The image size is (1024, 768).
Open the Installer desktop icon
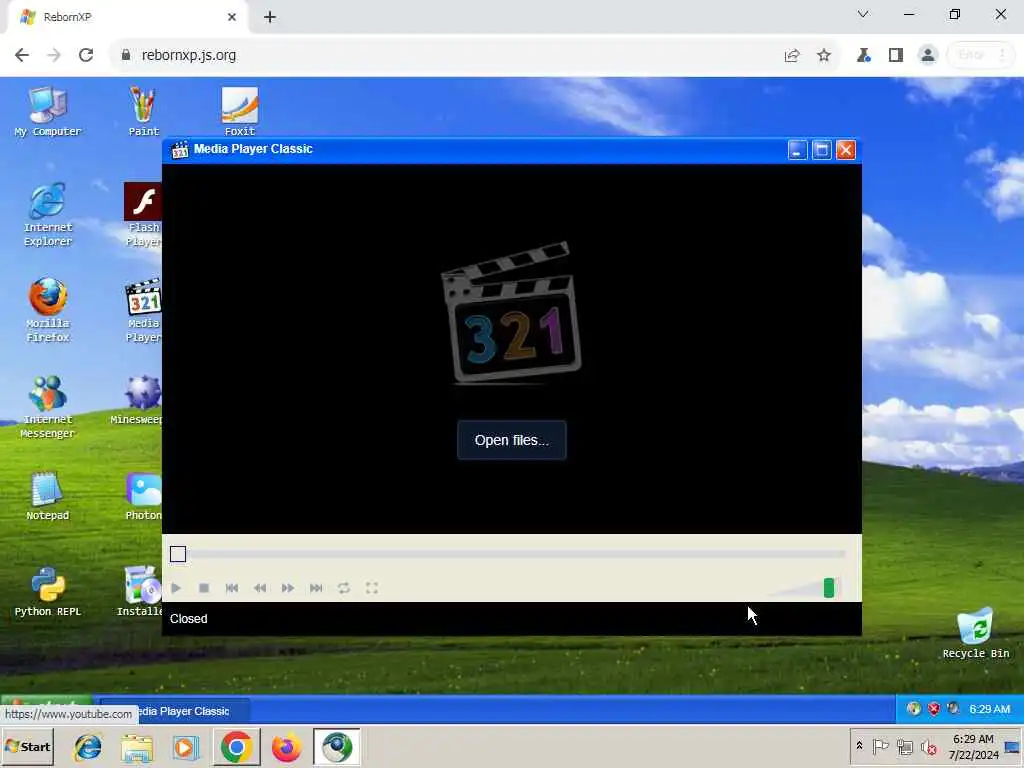point(140,592)
